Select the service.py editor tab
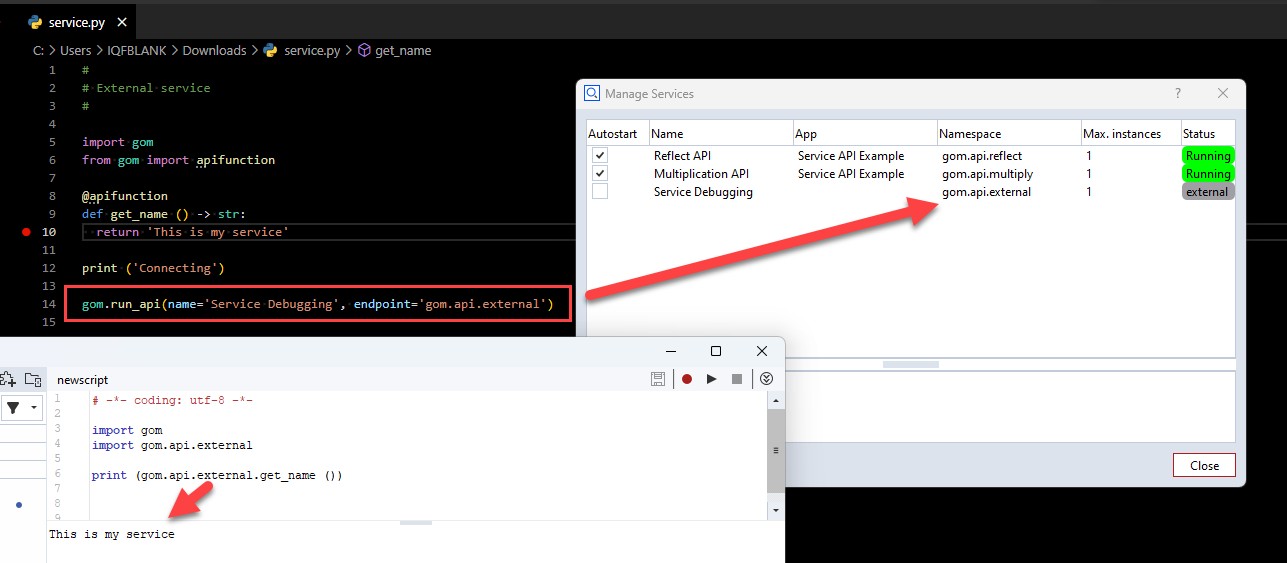Viewport: 1287px width, 563px height. pos(76,22)
